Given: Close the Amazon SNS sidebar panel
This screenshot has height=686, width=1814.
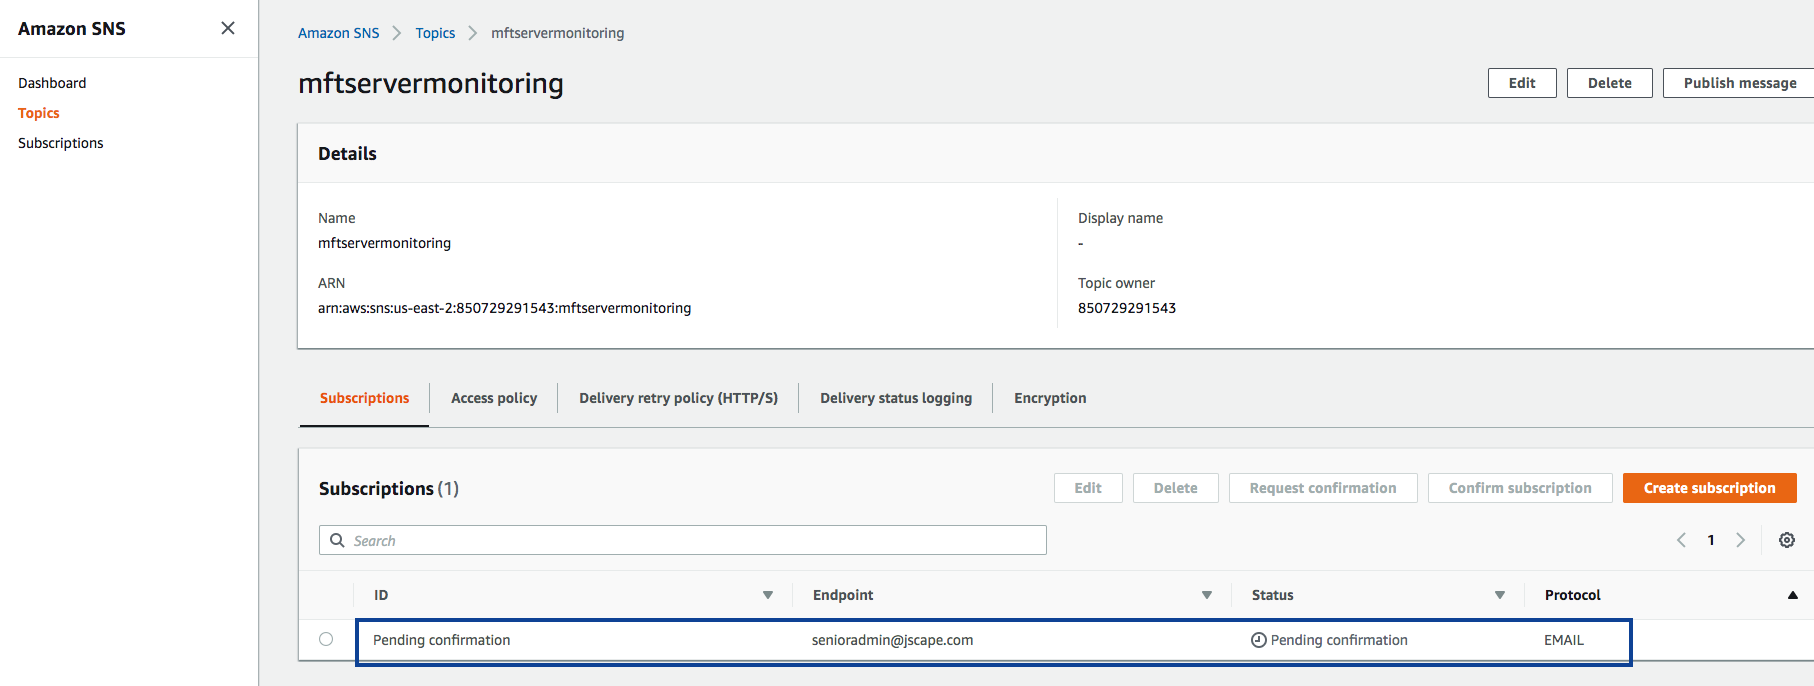Looking at the screenshot, I should coord(228,28).
